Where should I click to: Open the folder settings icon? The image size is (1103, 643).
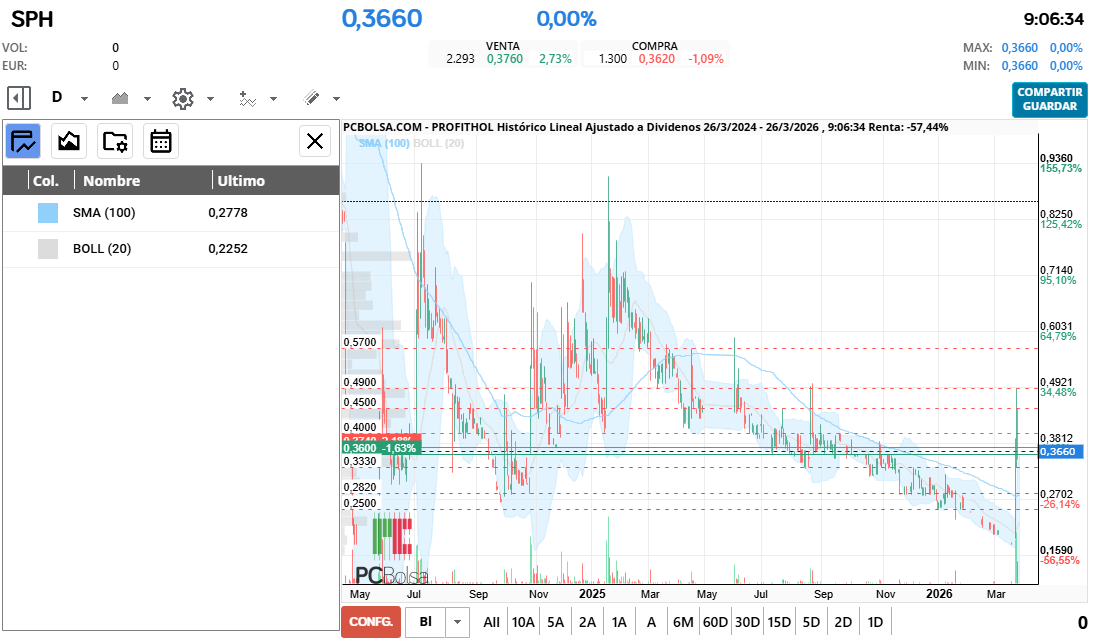pos(115,141)
